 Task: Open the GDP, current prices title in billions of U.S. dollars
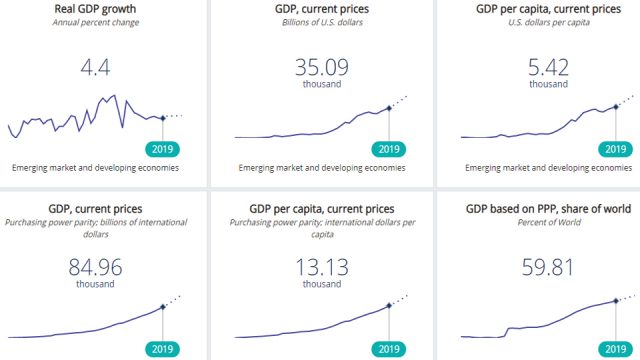coord(322,9)
